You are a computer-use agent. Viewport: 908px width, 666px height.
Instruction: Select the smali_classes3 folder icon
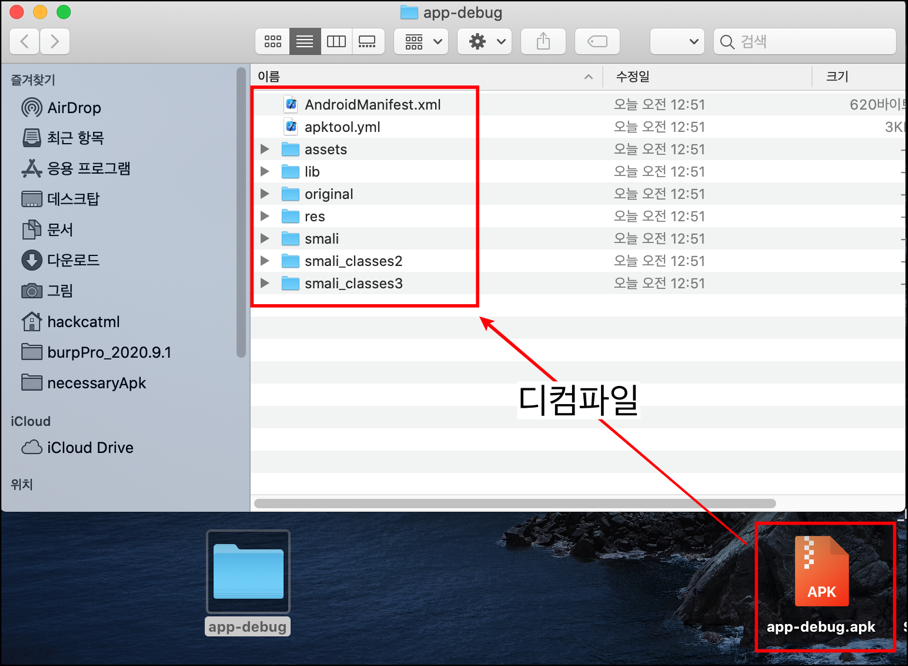(290, 283)
